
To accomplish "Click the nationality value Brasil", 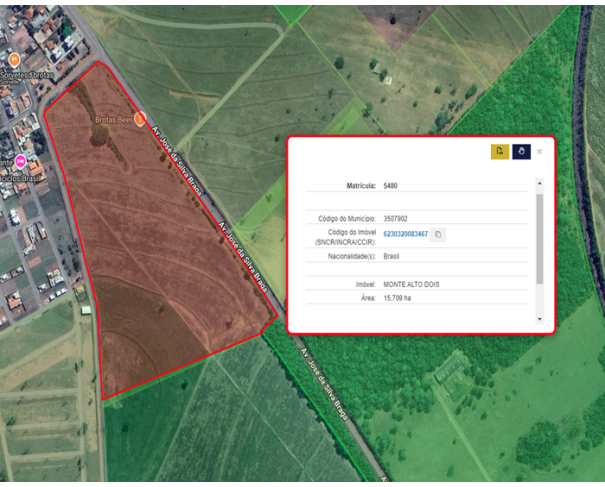I will [x=391, y=256].
